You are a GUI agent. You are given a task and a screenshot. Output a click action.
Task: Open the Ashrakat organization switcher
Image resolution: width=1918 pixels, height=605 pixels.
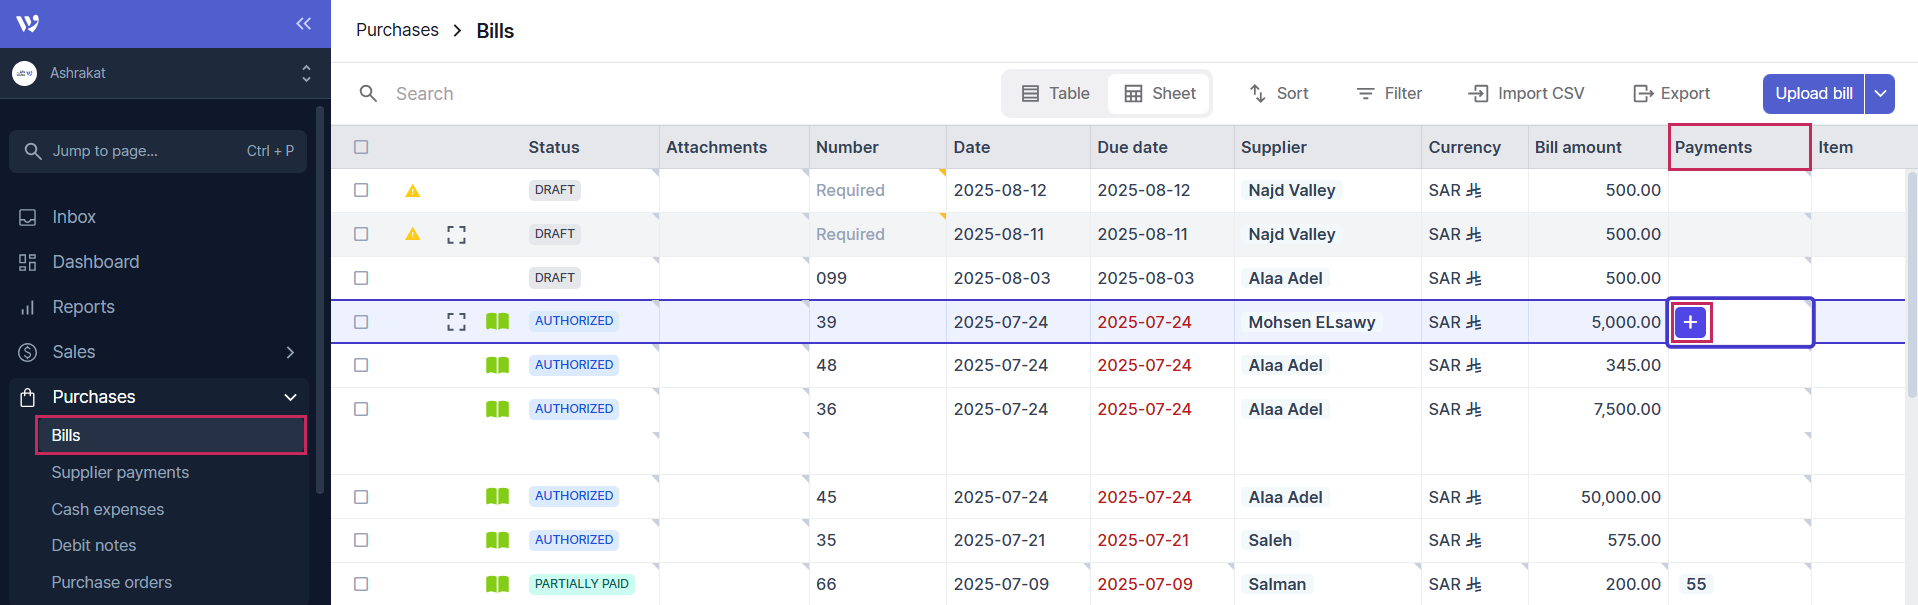[x=160, y=73]
